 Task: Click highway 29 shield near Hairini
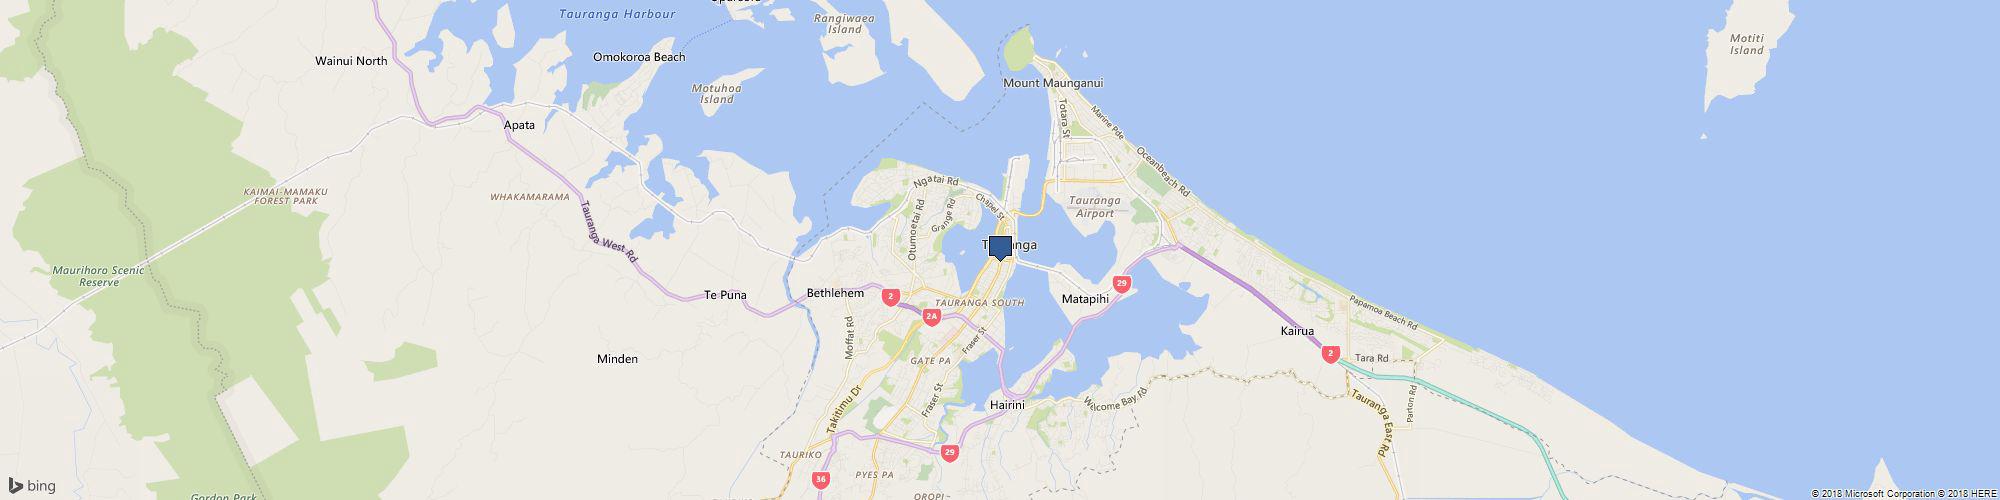click(x=949, y=453)
